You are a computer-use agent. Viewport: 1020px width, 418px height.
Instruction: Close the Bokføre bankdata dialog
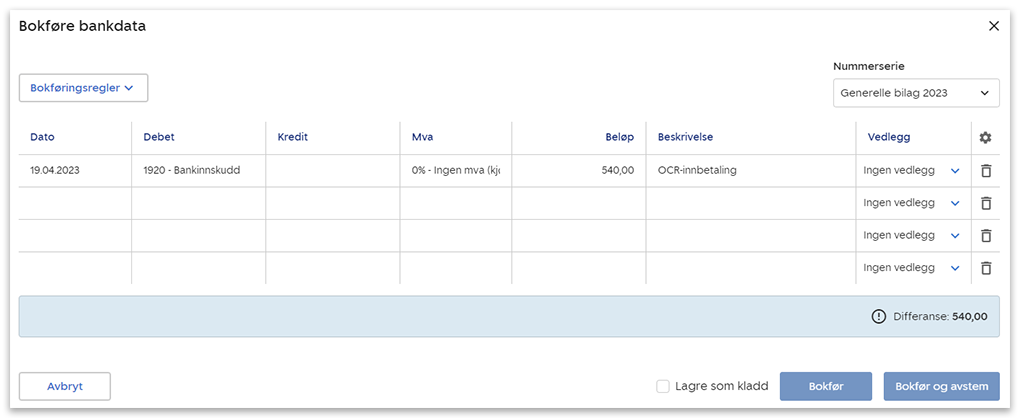[993, 26]
